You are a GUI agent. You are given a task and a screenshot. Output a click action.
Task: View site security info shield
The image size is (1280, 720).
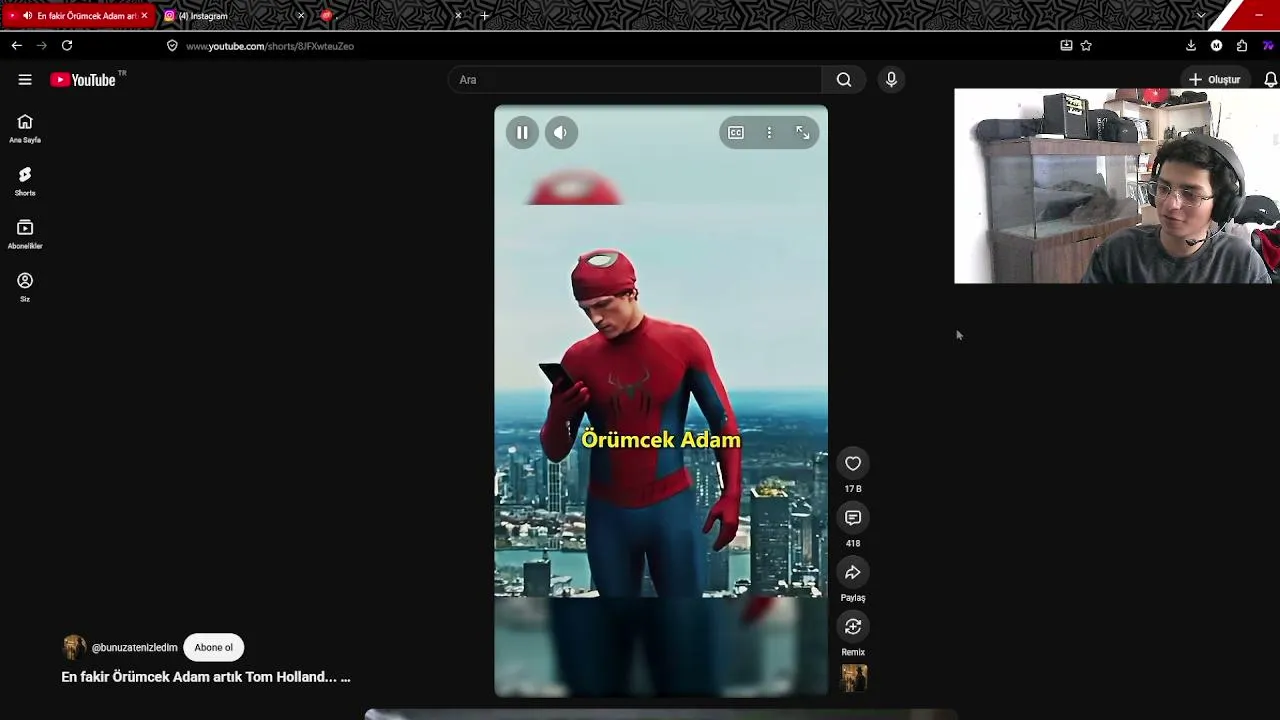point(172,46)
